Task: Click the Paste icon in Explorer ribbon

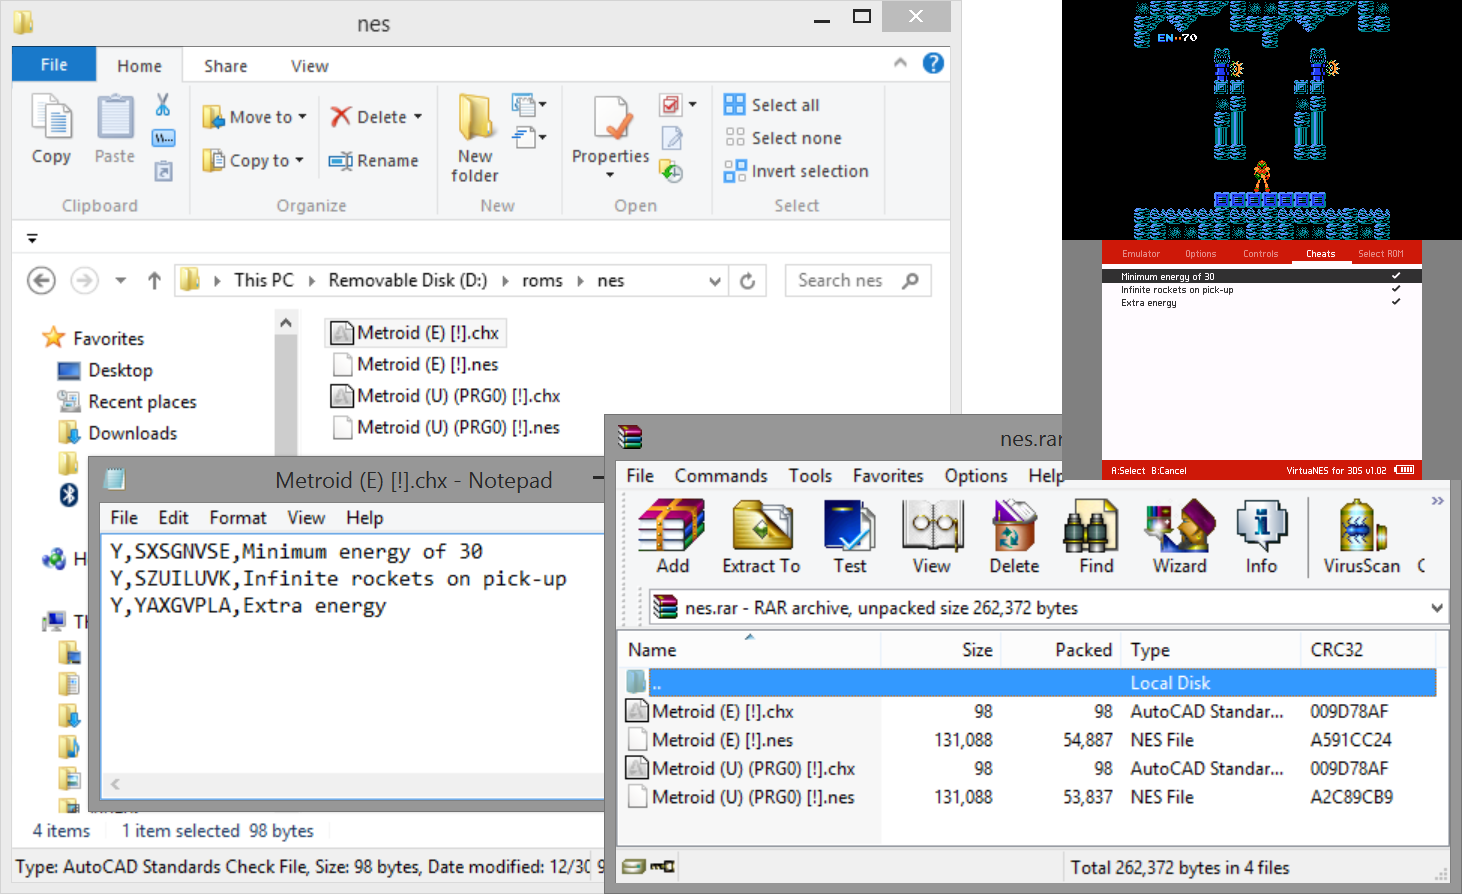Action: 115,118
